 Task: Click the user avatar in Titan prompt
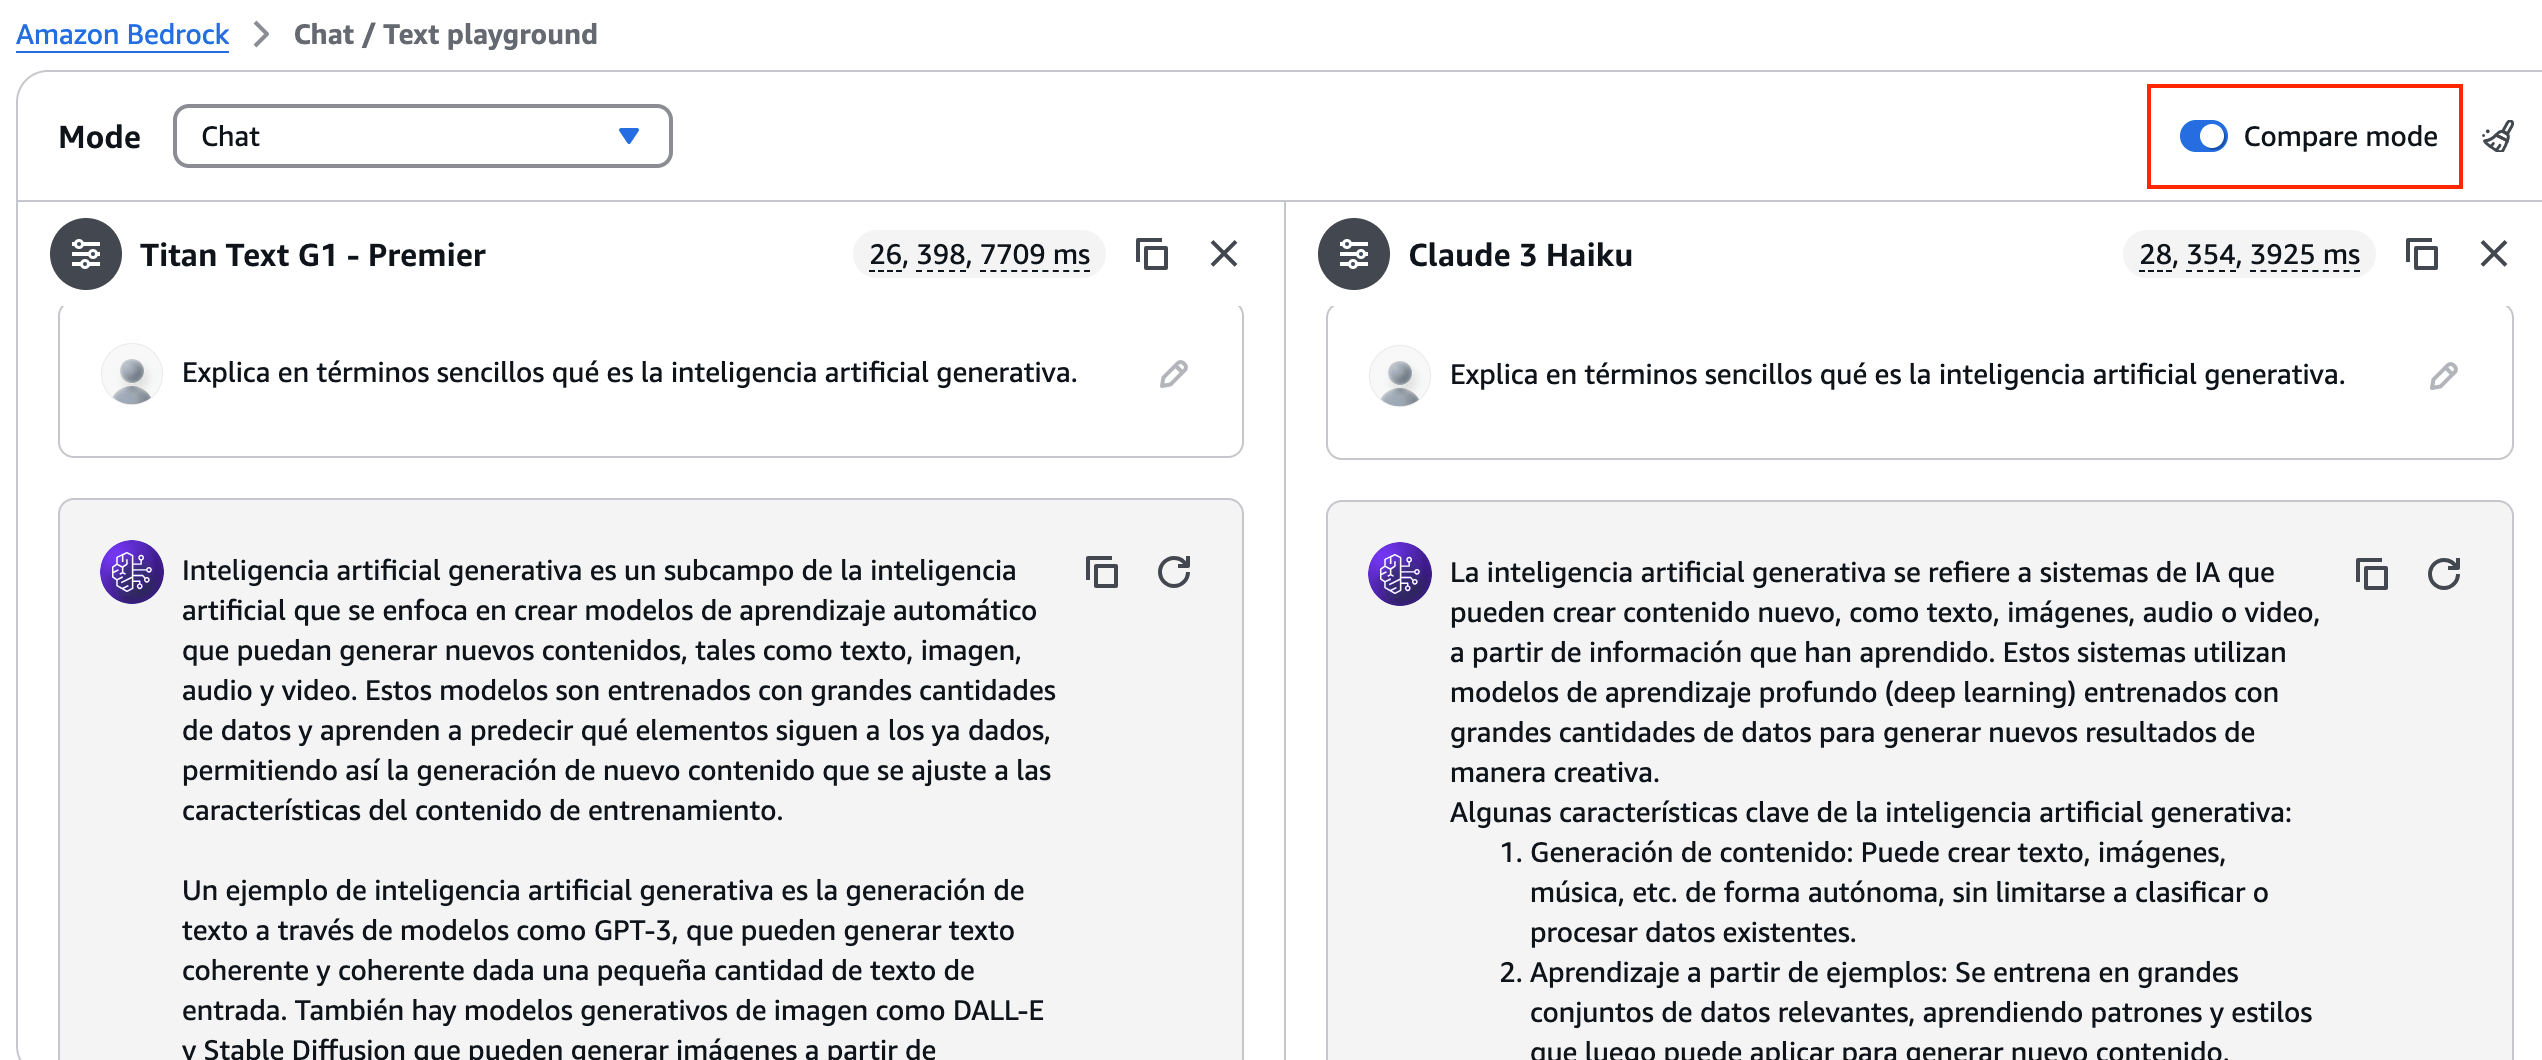[x=132, y=374]
